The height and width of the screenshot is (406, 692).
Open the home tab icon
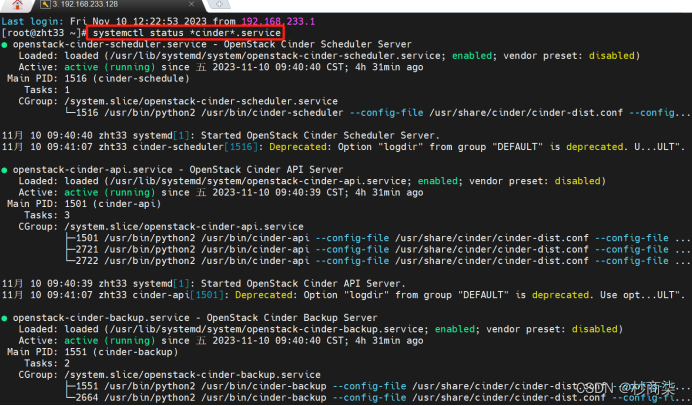click(x=17, y=4)
